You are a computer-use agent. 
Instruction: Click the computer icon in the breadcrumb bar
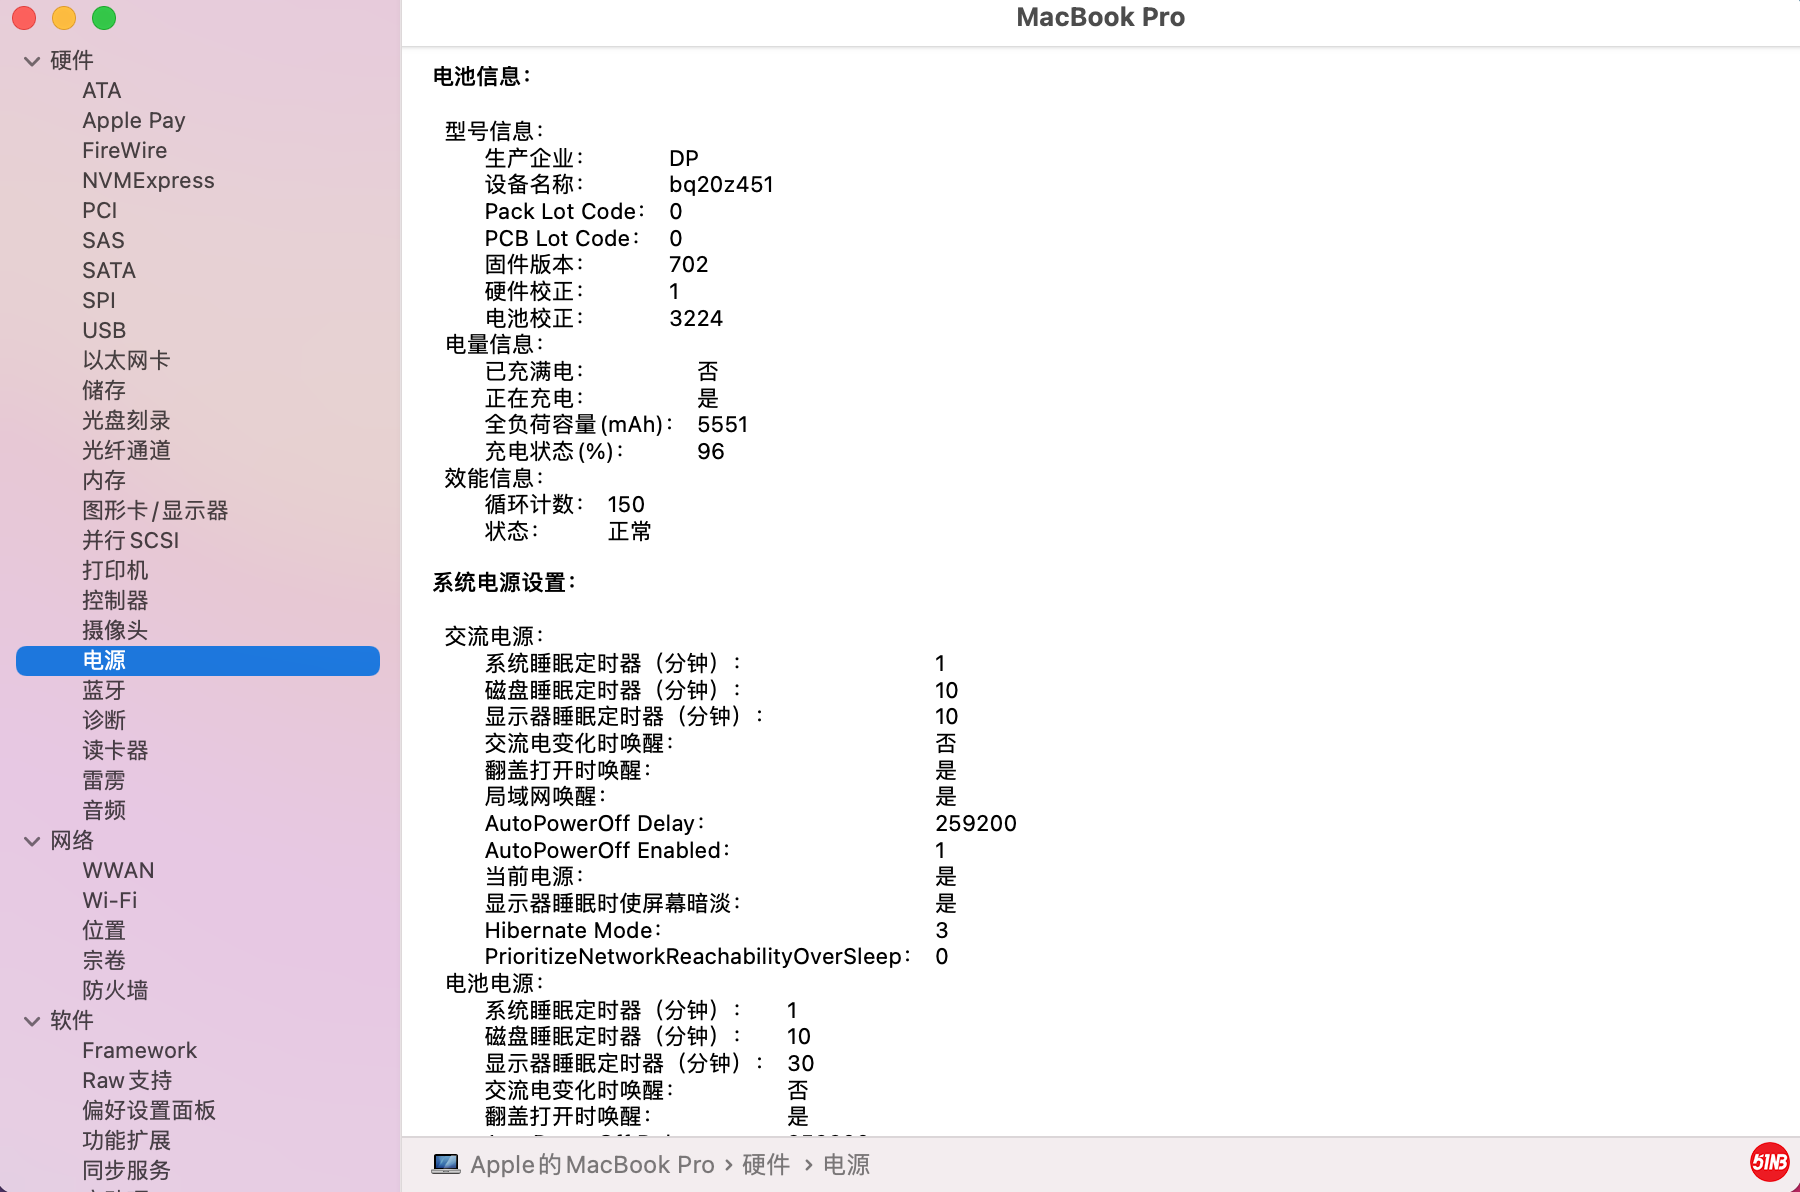pos(444,1164)
